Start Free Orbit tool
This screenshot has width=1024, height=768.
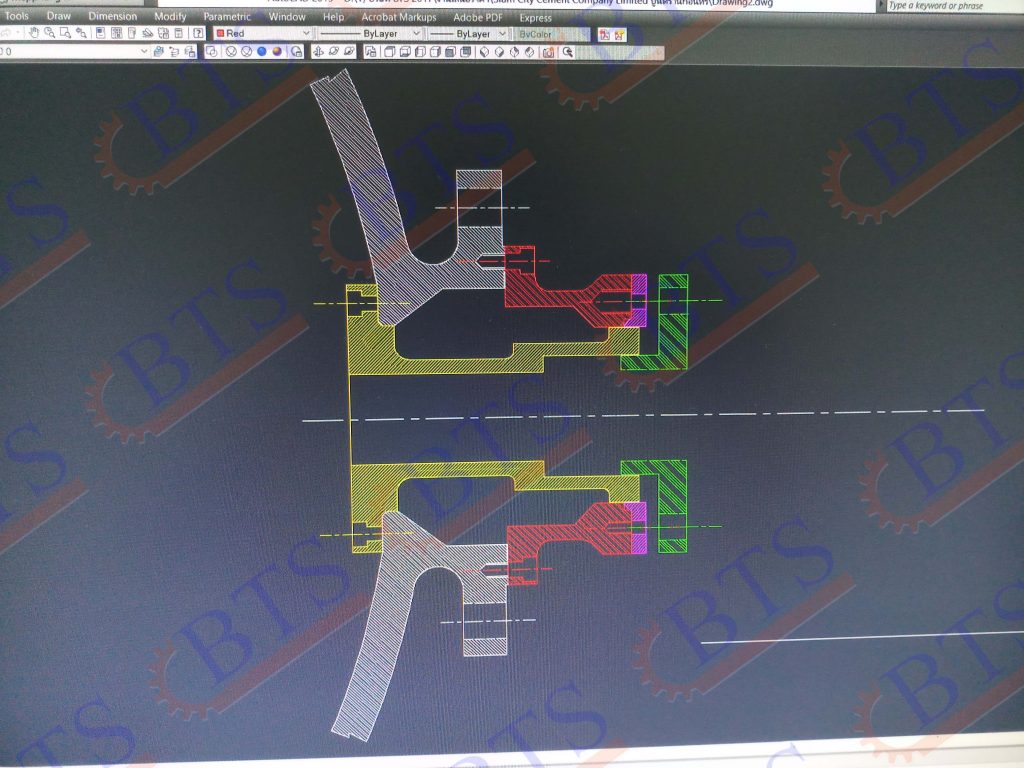click(x=334, y=51)
